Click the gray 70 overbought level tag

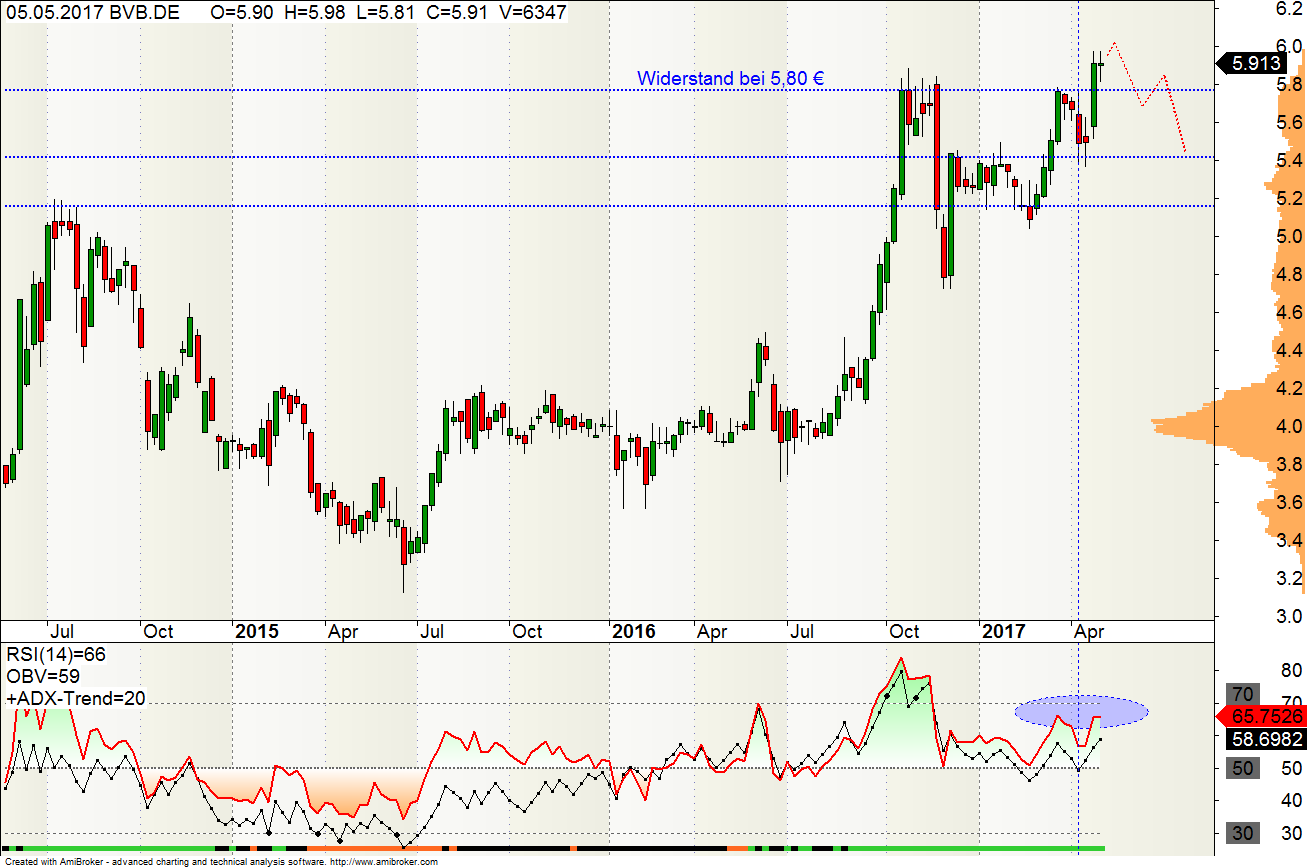point(1242,694)
